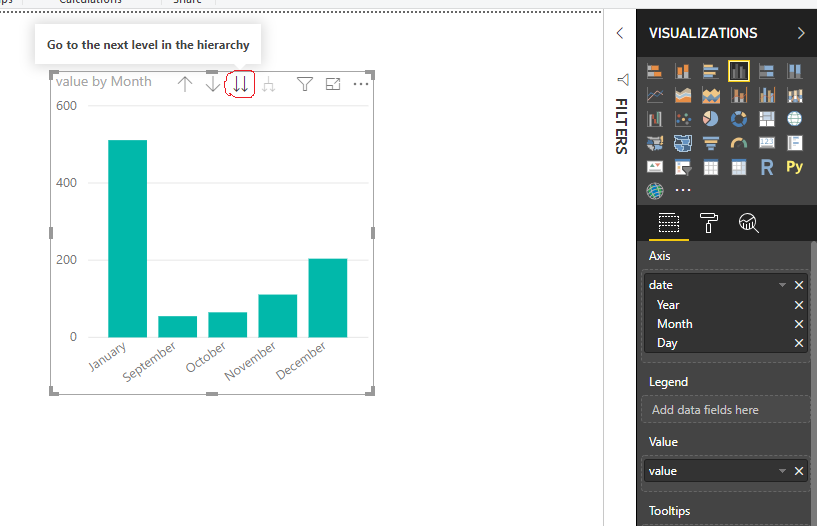This screenshot has height=526, width=817.
Task: Choose the Waterfall chart visualization
Action: pyautogui.click(x=655, y=119)
